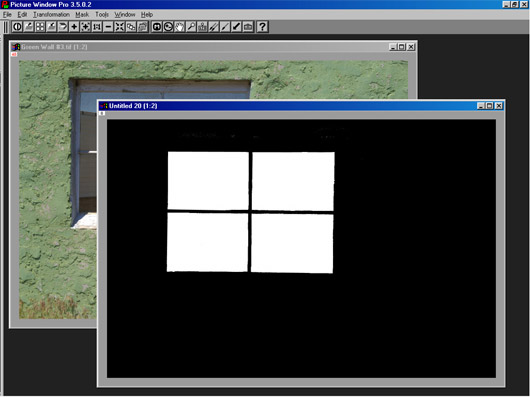
Task: Select the thick diagonal brush tool icon
Action: click(237, 27)
